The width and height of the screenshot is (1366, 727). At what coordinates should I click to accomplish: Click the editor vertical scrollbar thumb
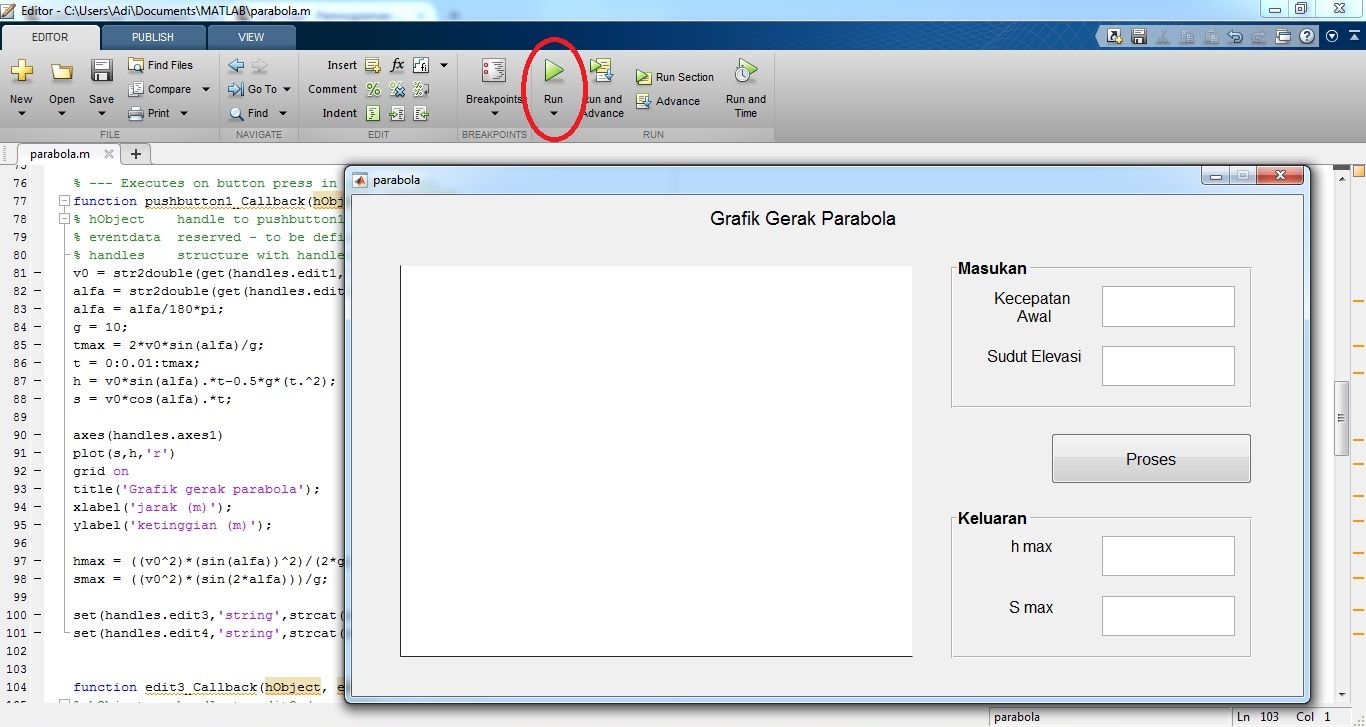tap(1342, 418)
